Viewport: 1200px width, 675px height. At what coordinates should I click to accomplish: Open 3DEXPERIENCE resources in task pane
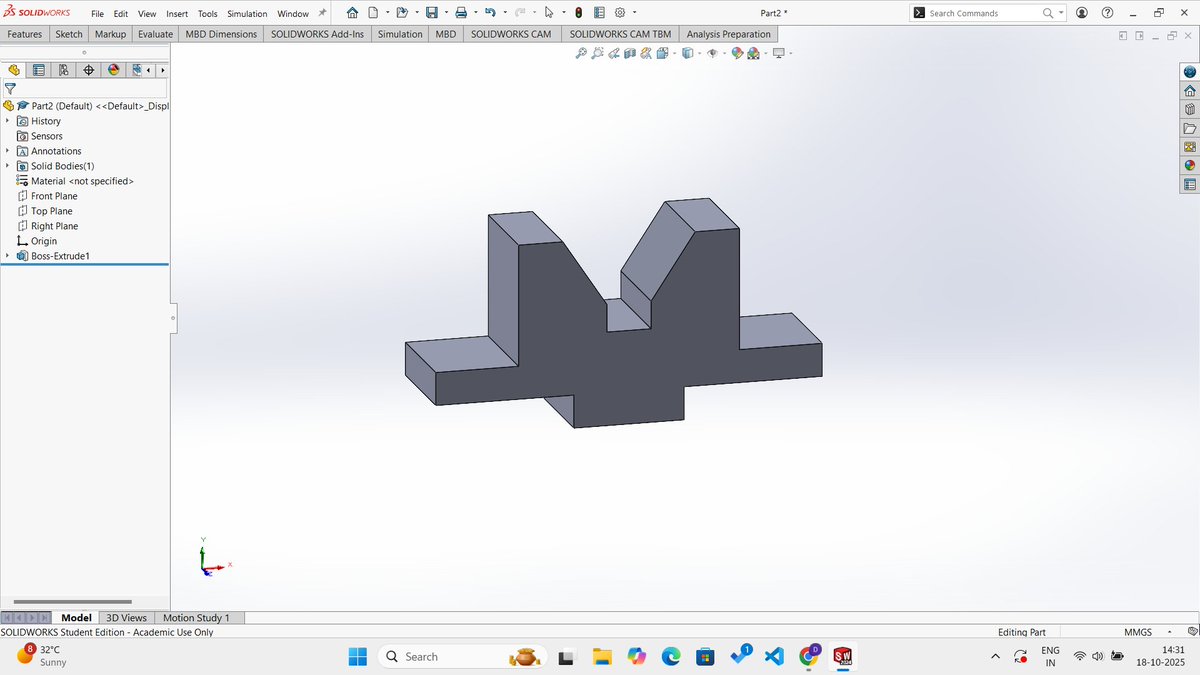[1189, 72]
